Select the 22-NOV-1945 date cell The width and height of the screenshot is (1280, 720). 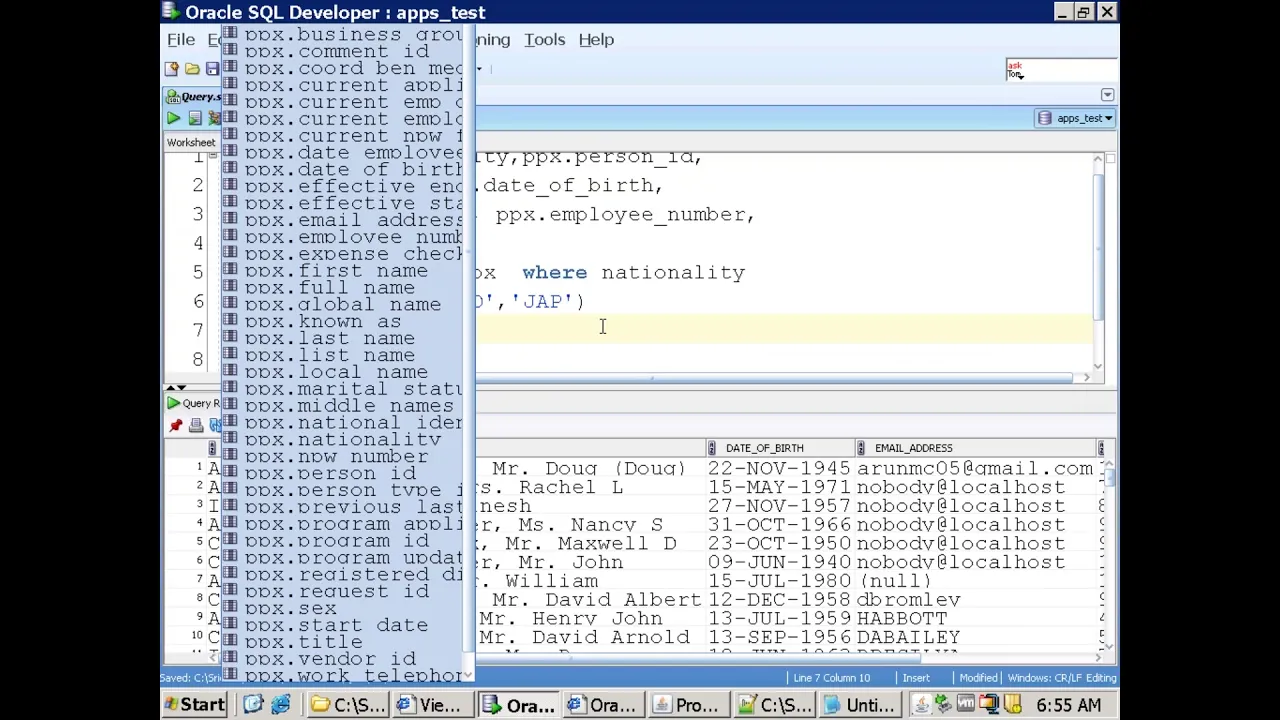[x=779, y=469]
